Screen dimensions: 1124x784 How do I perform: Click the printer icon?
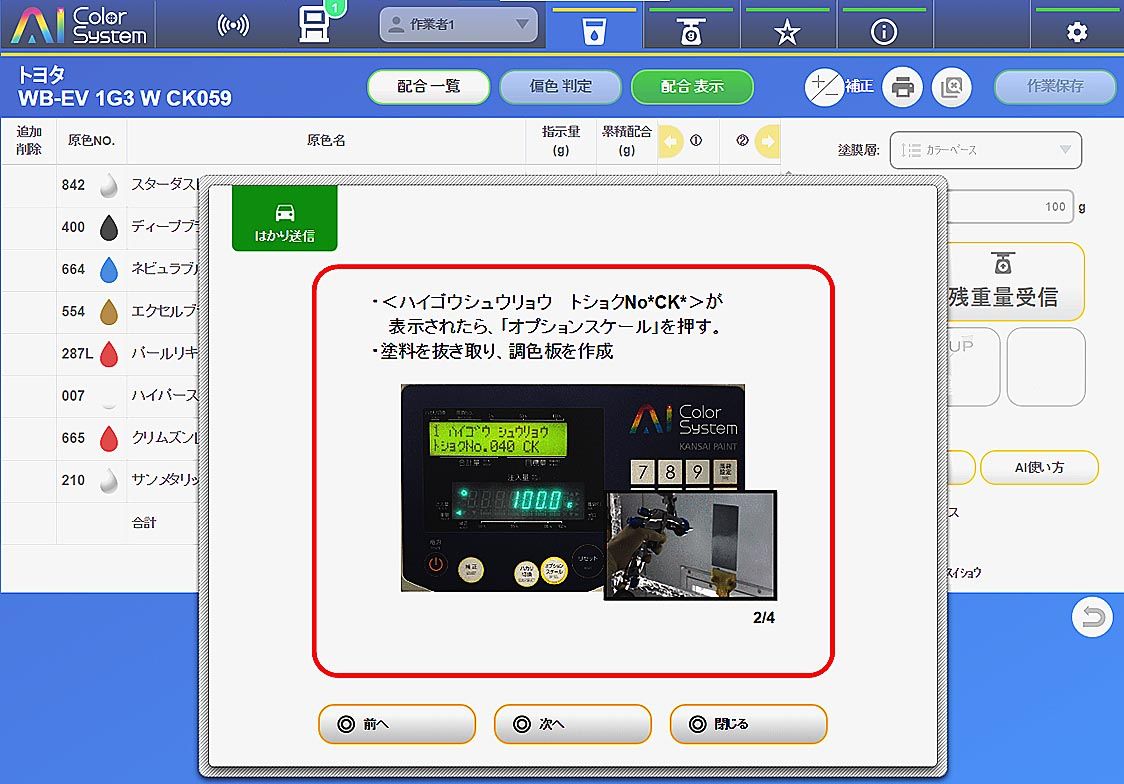point(902,87)
